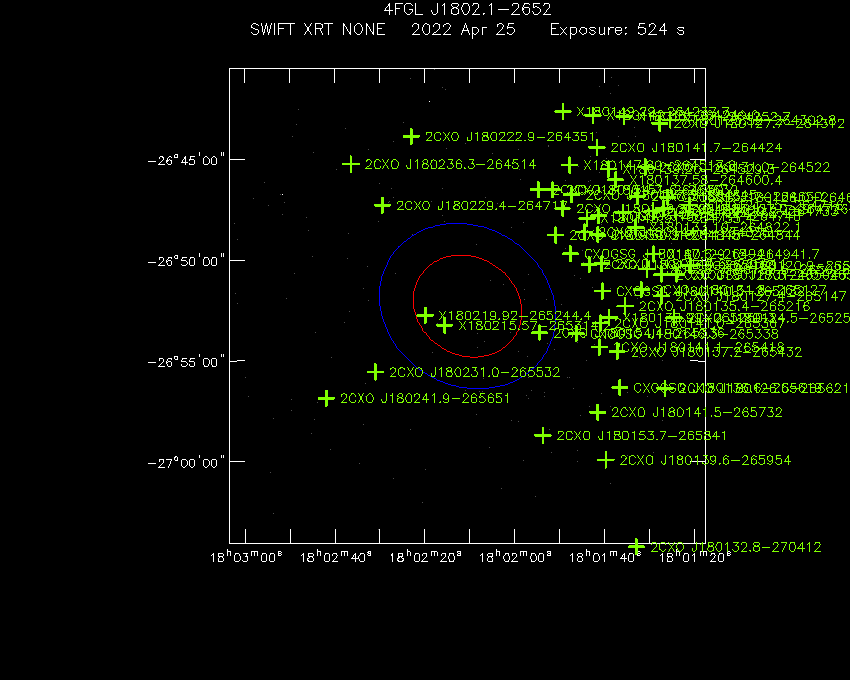Click the cross marker of 2CXO J180141.5-265732
This screenshot has width=850, height=680.
[597, 412]
